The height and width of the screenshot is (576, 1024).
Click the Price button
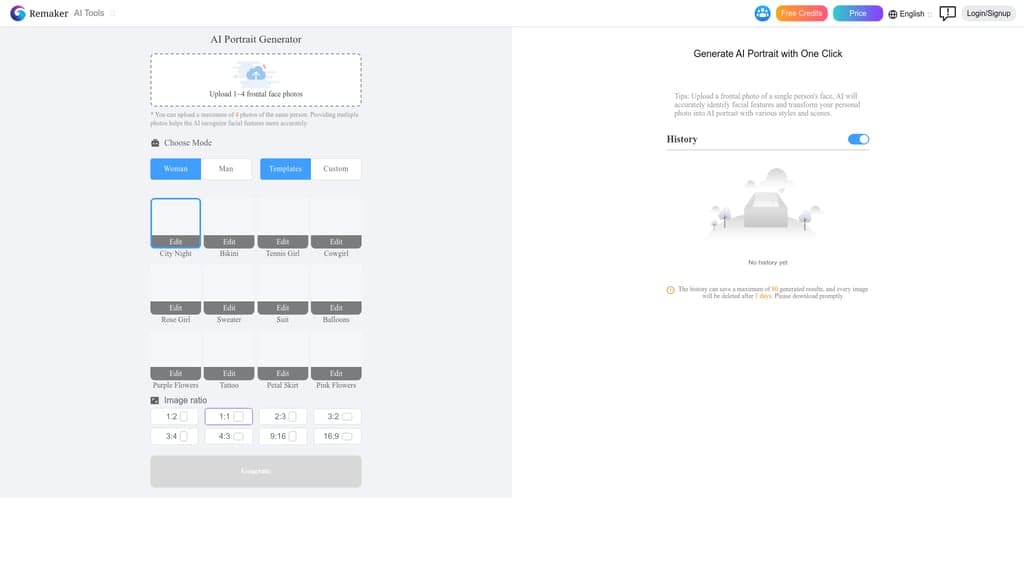click(x=858, y=13)
